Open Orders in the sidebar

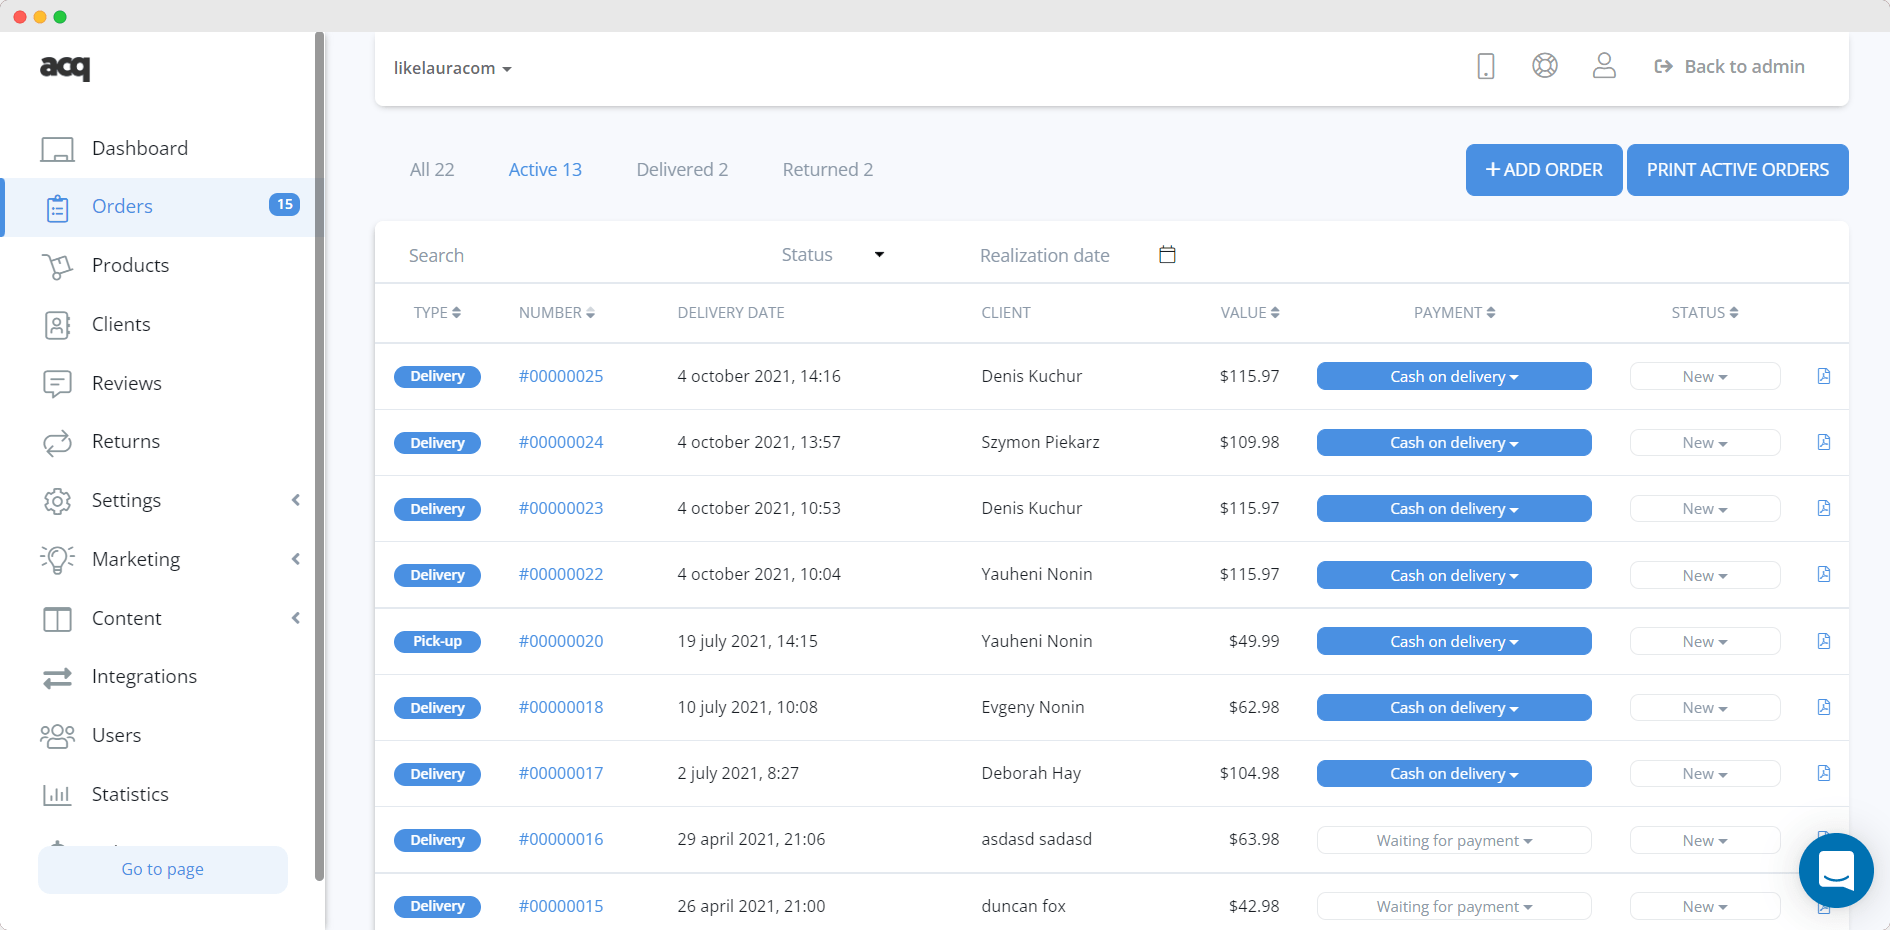click(x=162, y=207)
